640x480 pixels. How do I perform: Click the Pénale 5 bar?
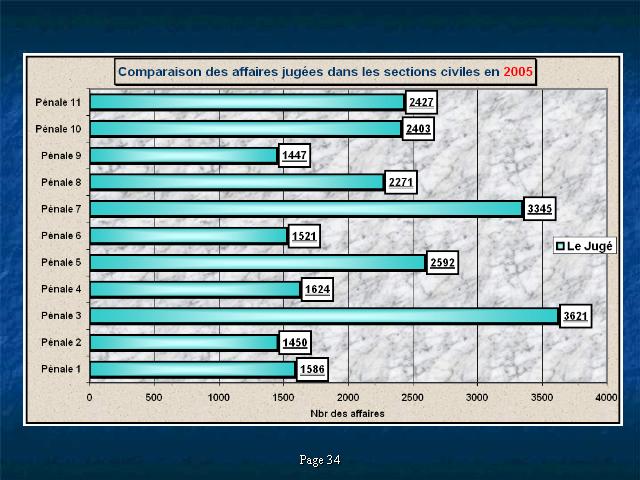click(258, 262)
